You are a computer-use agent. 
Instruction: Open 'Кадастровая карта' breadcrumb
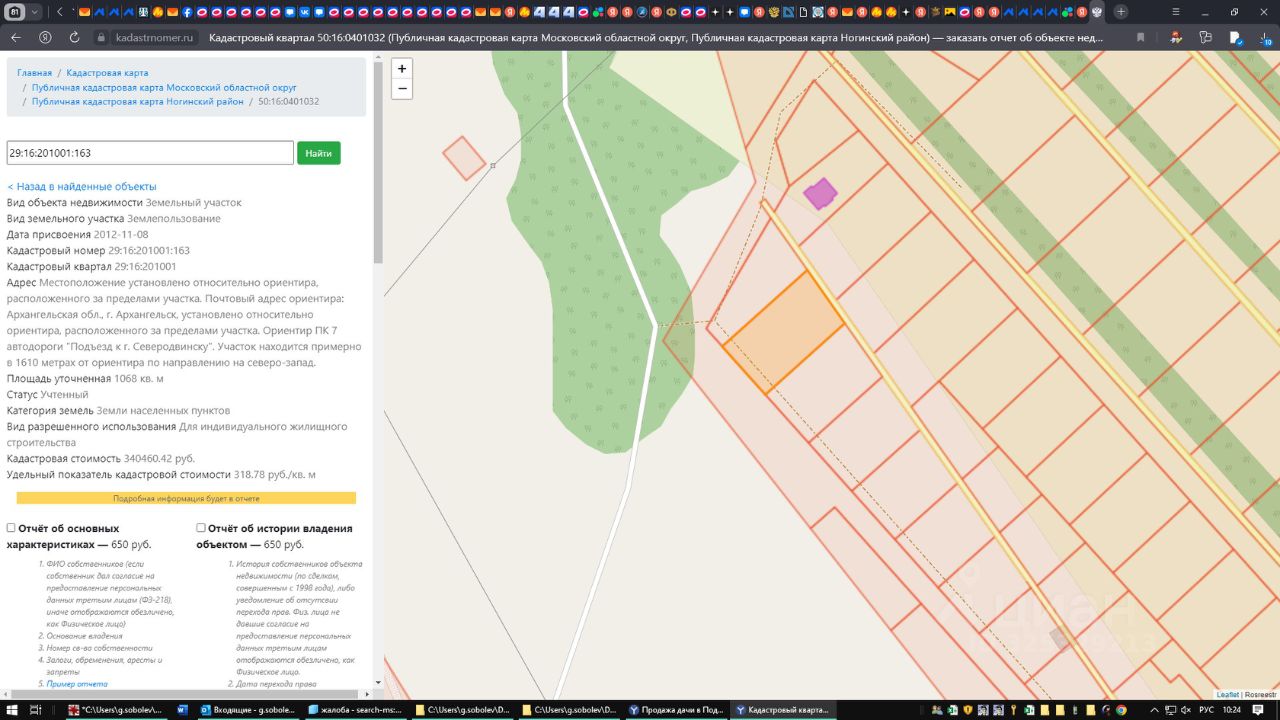point(107,73)
